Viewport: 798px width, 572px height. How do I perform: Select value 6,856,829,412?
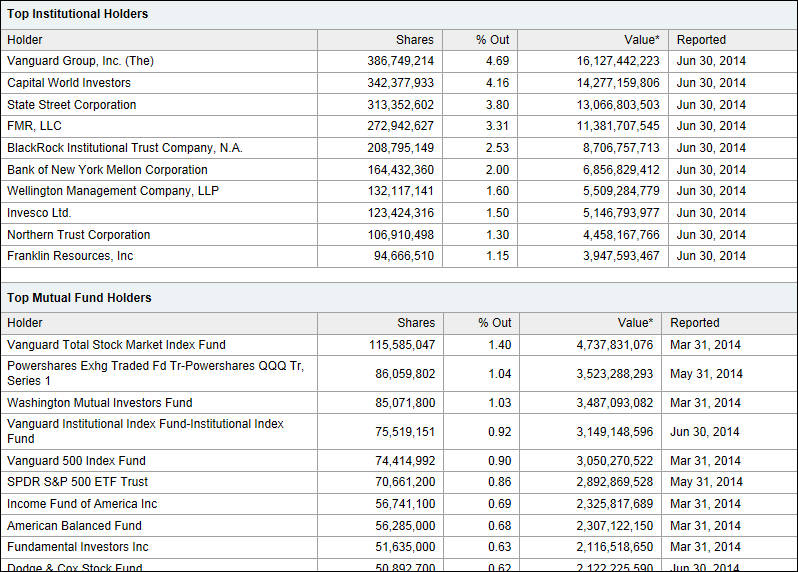(x=621, y=170)
